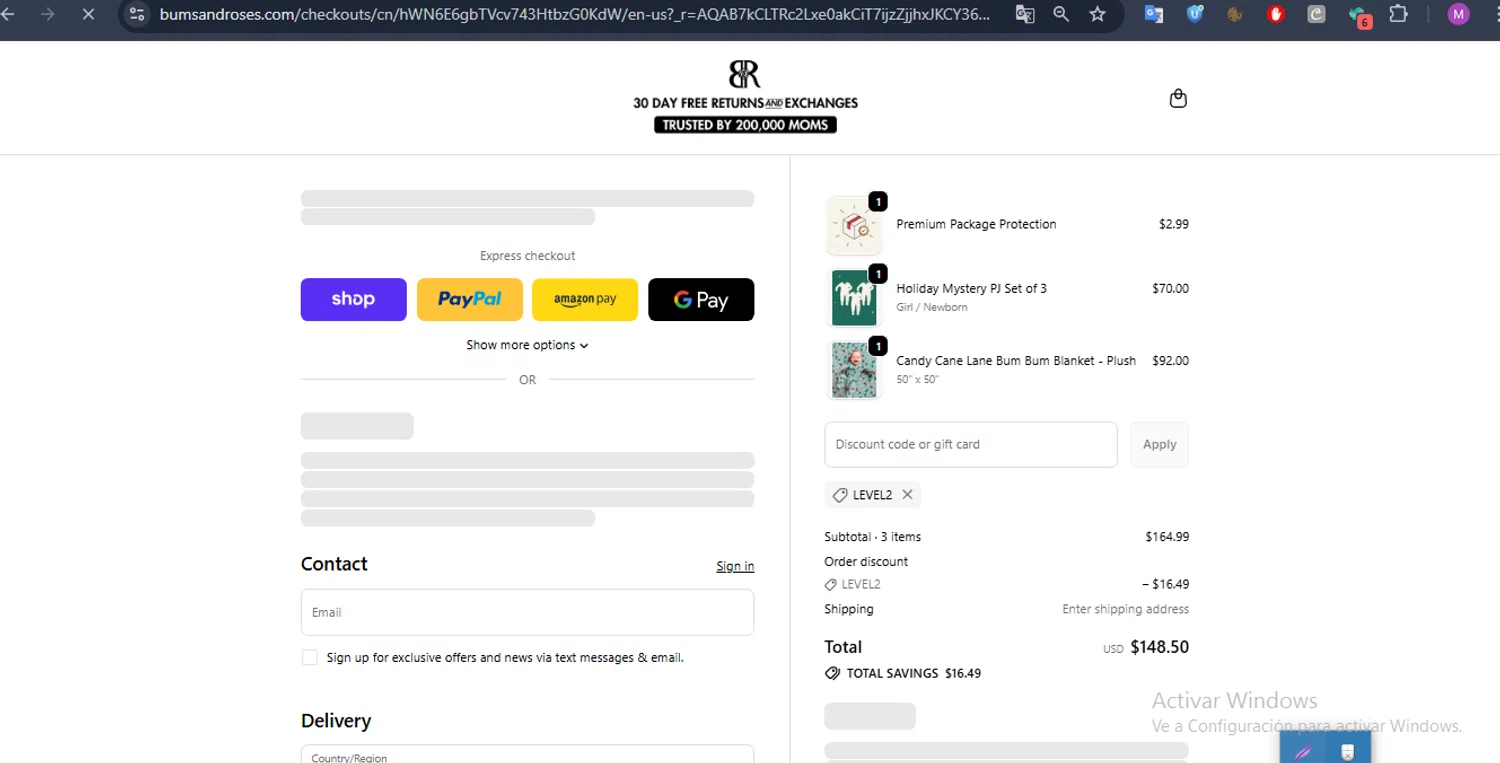Focus the Email input field
Image resolution: width=1500 pixels, height=763 pixels.
[x=527, y=612]
